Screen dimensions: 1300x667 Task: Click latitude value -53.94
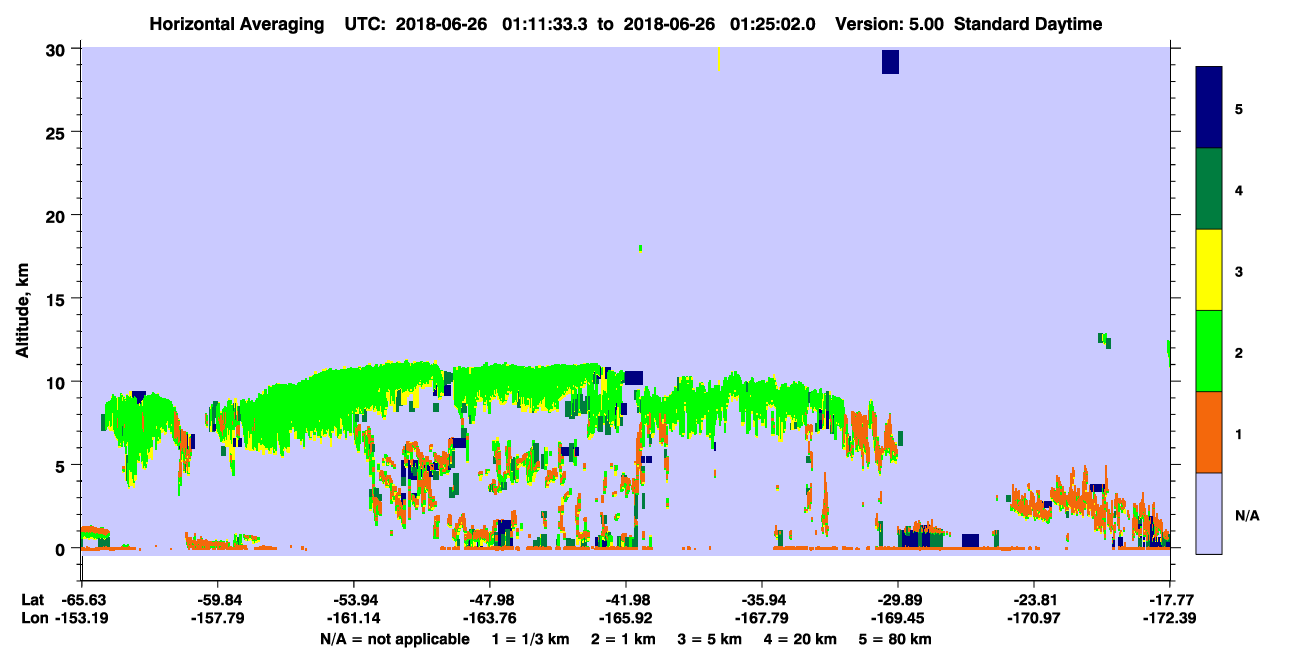354,600
